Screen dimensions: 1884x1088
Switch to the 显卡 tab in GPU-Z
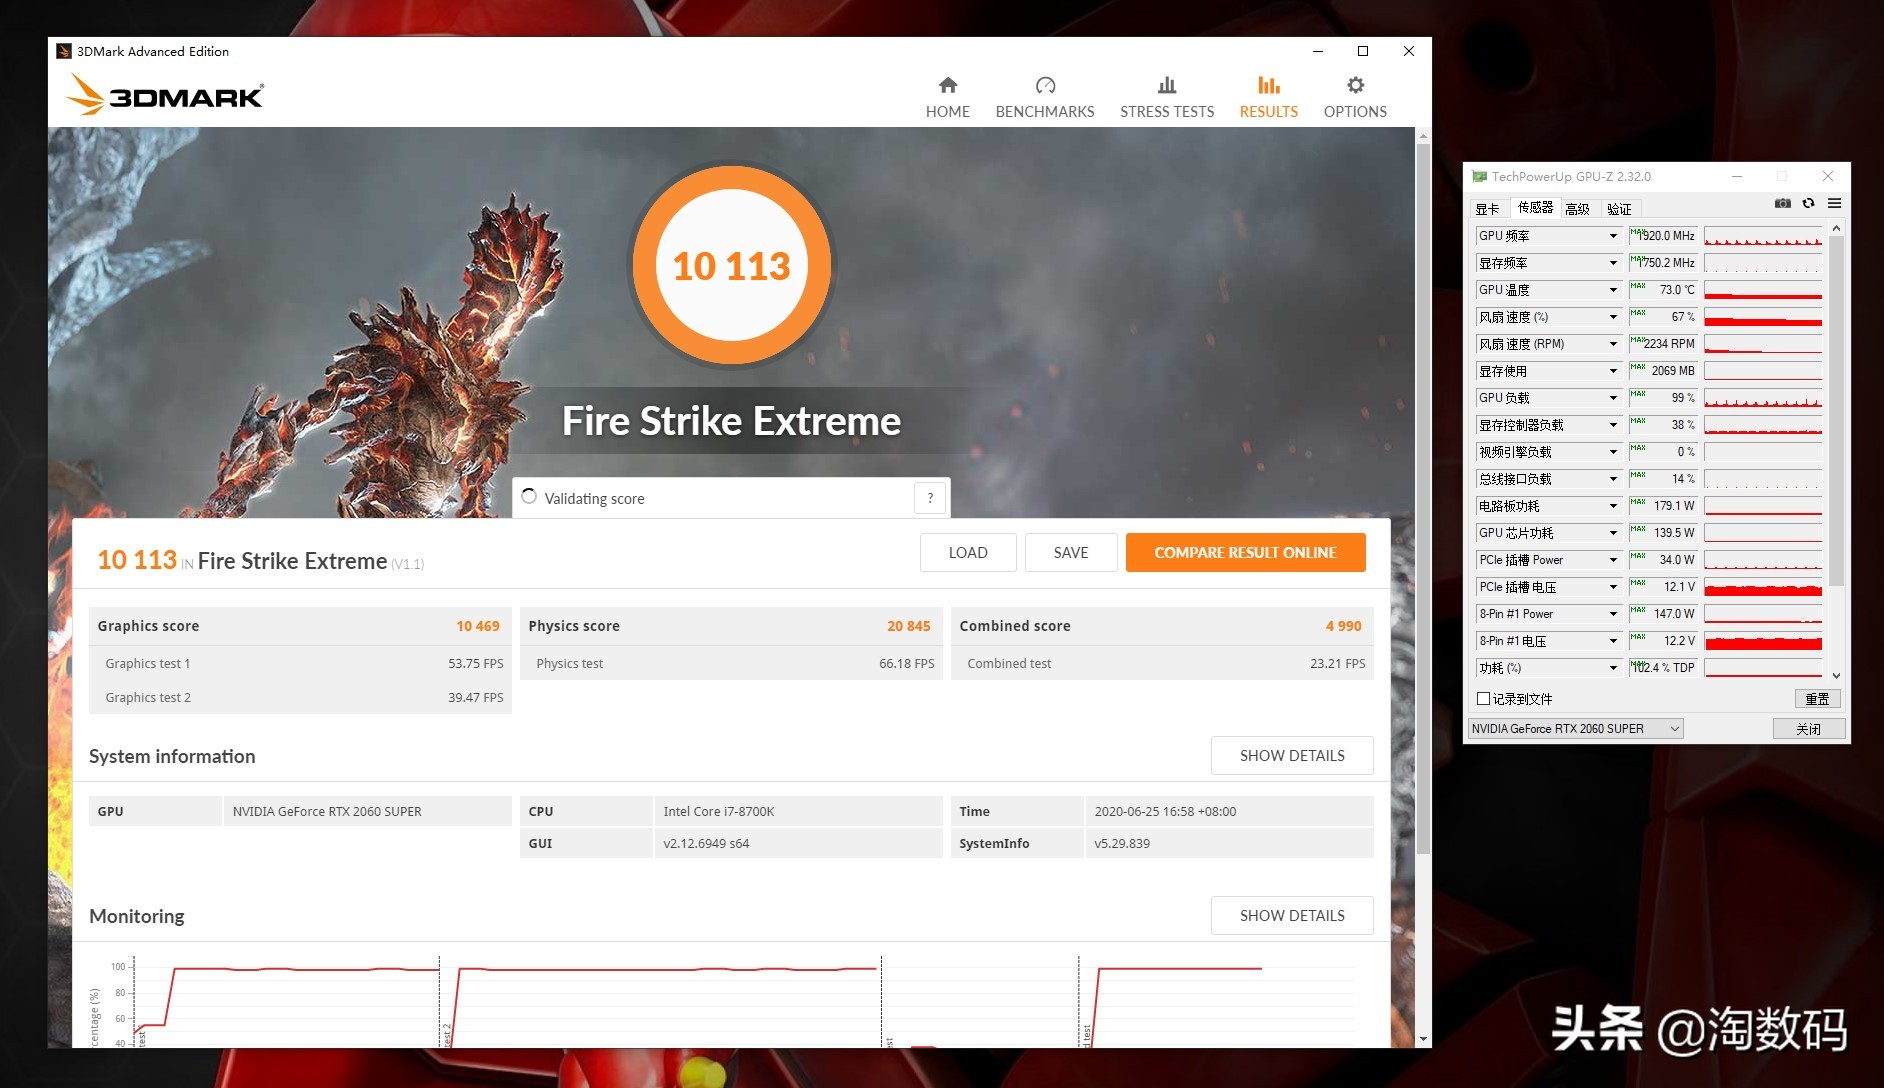(x=1487, y=209)
